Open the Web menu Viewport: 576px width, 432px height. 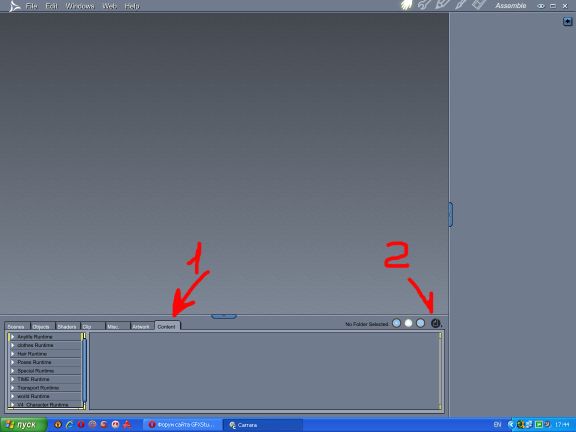click(109, 6)
